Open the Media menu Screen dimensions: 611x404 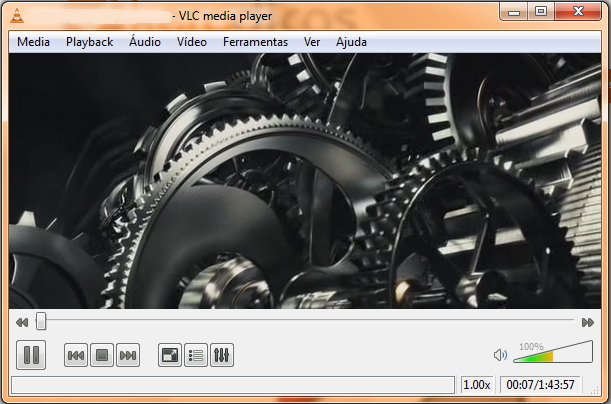34,42
